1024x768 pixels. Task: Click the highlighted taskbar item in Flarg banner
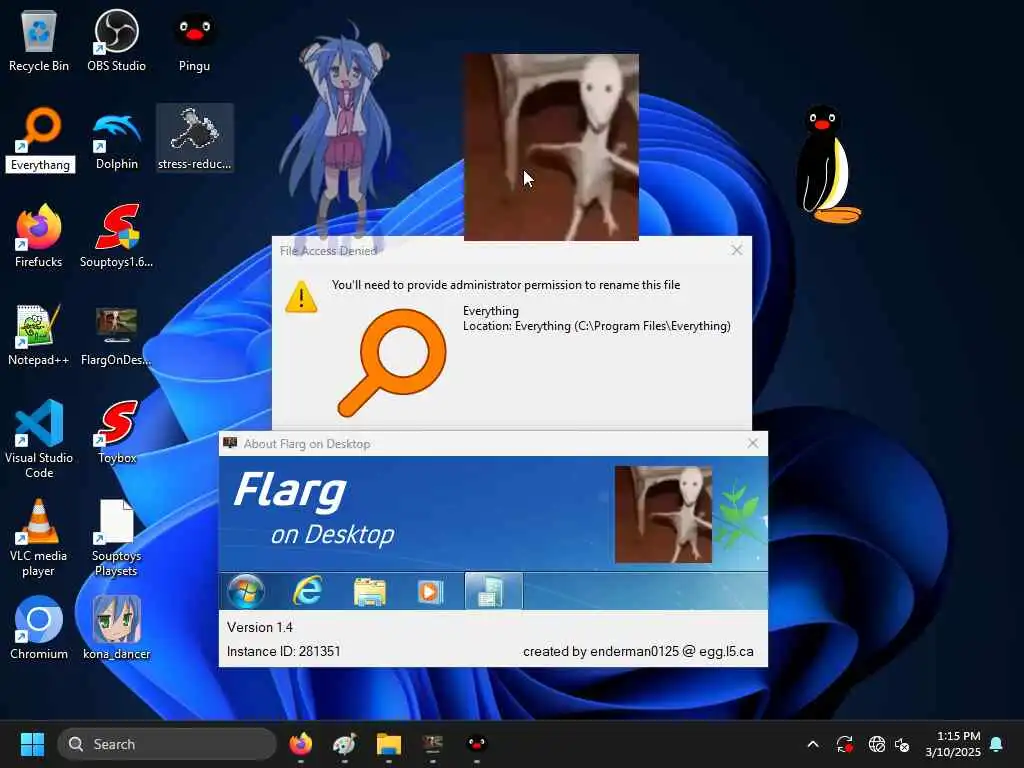tap(493, 591)
